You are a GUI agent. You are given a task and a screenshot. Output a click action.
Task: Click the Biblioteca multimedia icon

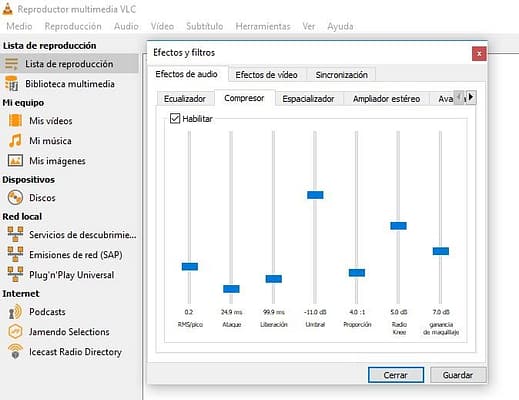coord(11,84)
